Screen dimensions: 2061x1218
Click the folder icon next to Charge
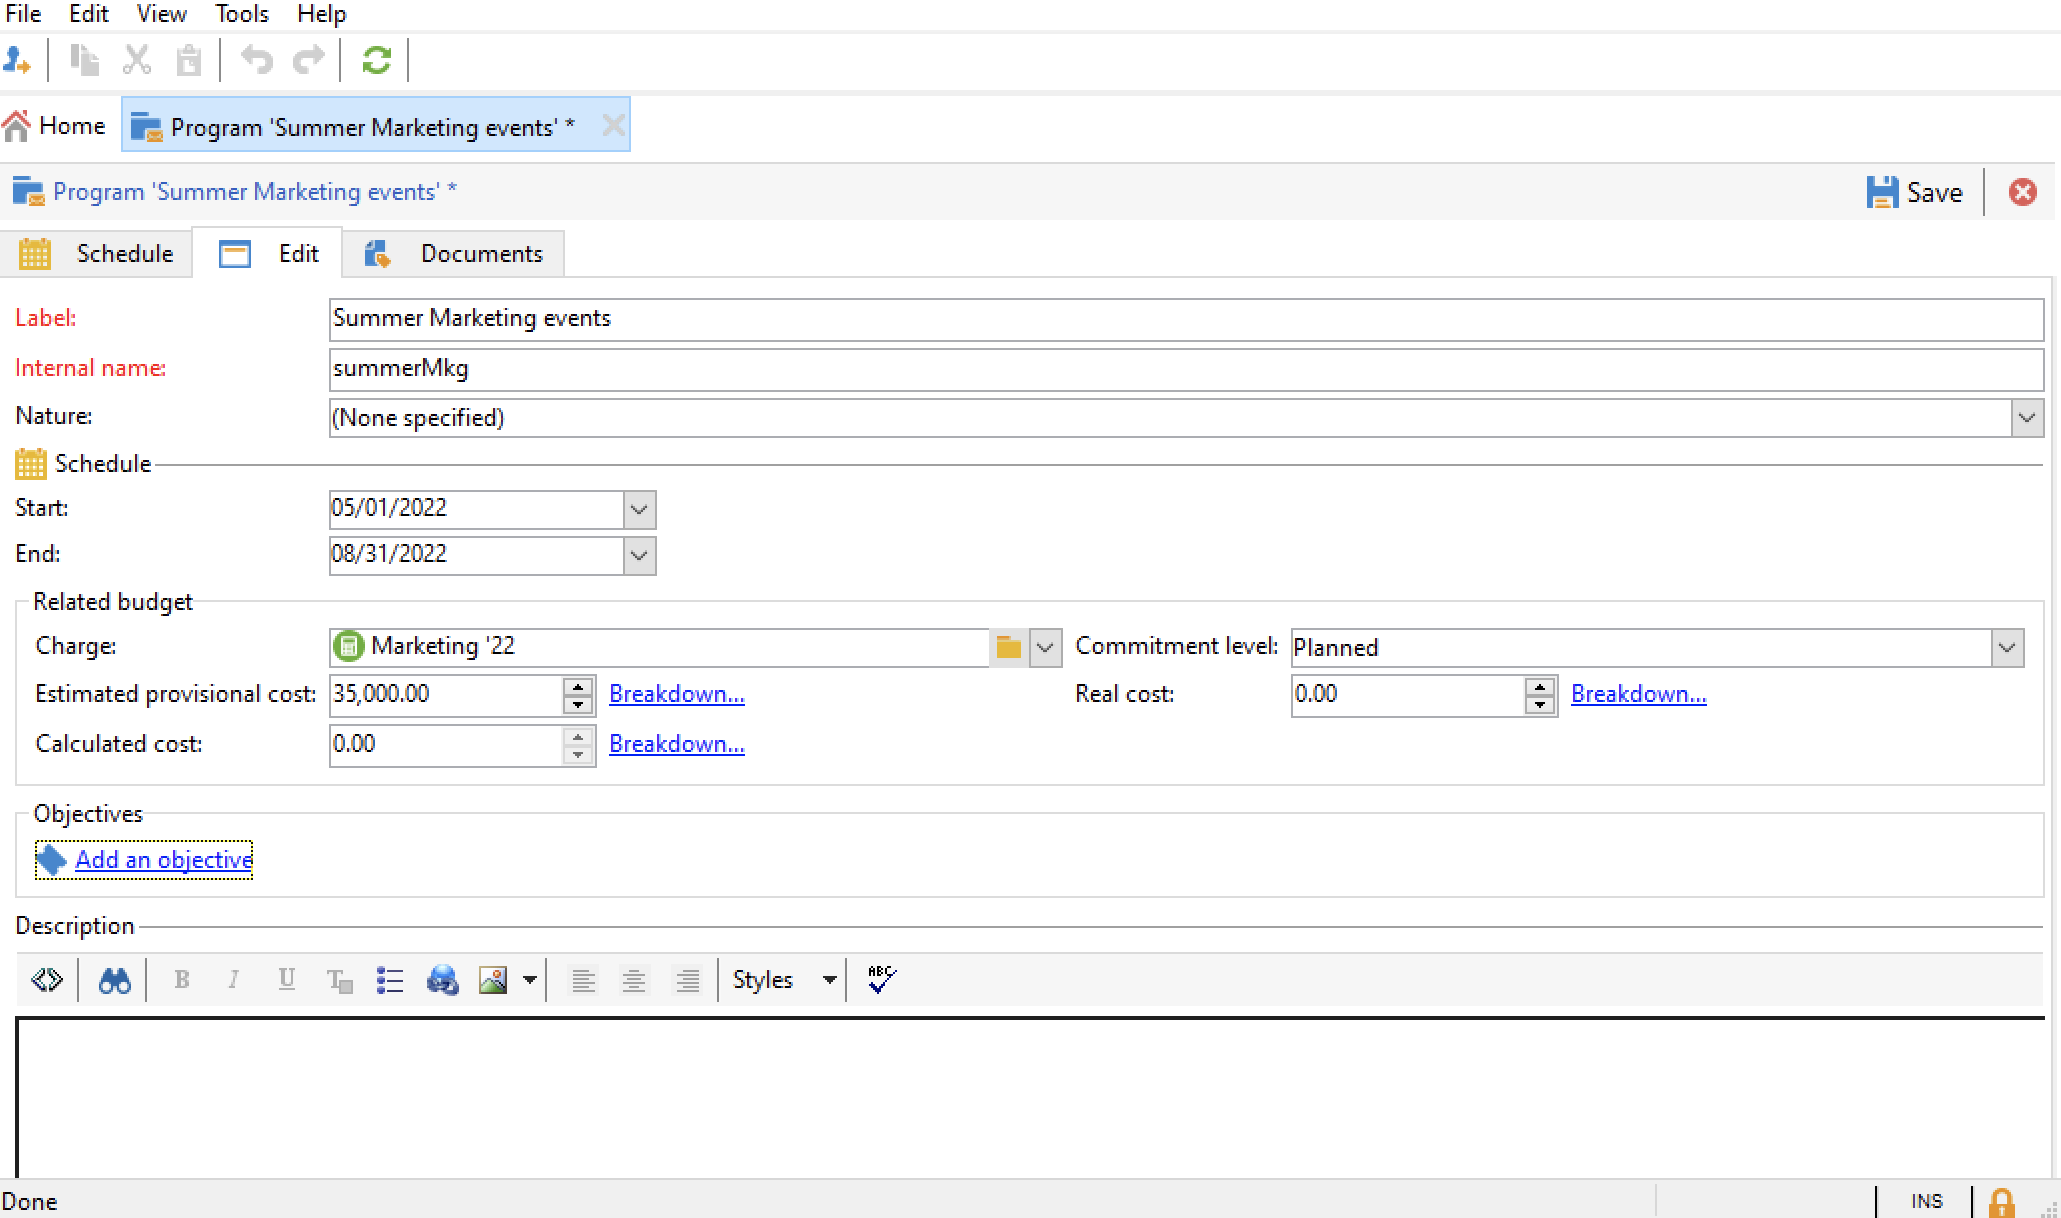point(1008,648)
